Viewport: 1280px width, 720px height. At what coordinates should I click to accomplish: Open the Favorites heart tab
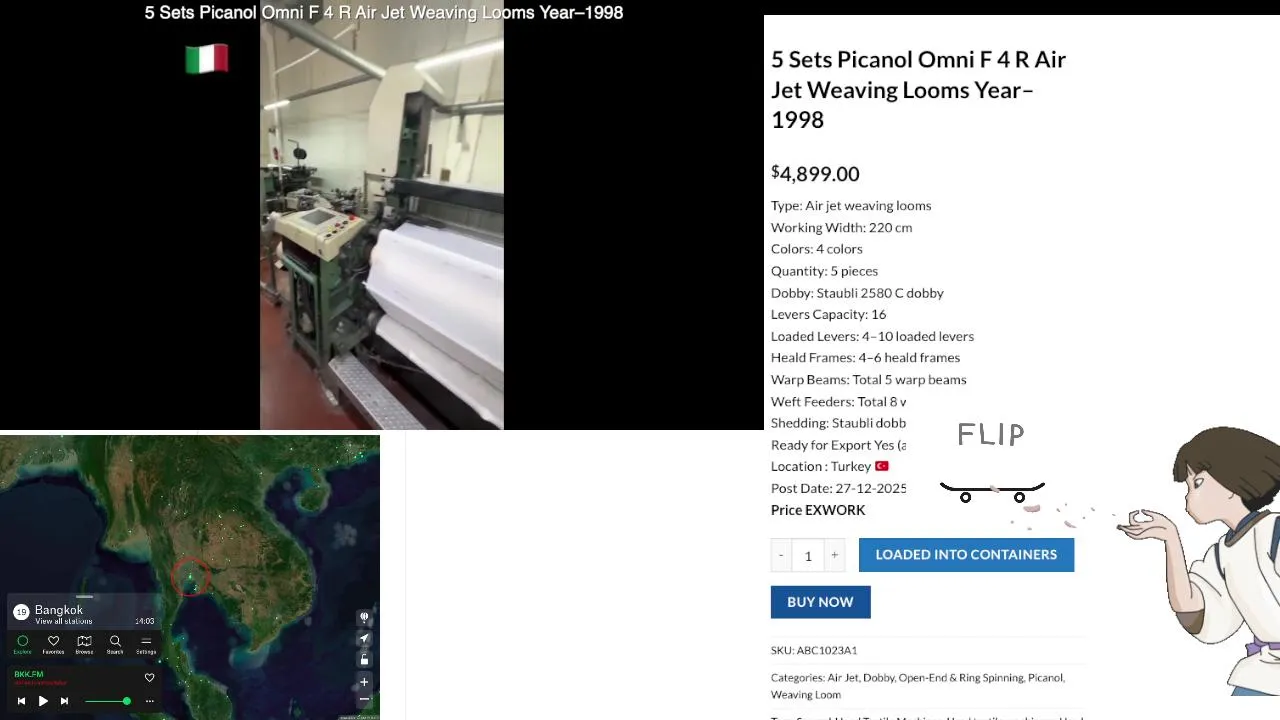coord(53,644)
